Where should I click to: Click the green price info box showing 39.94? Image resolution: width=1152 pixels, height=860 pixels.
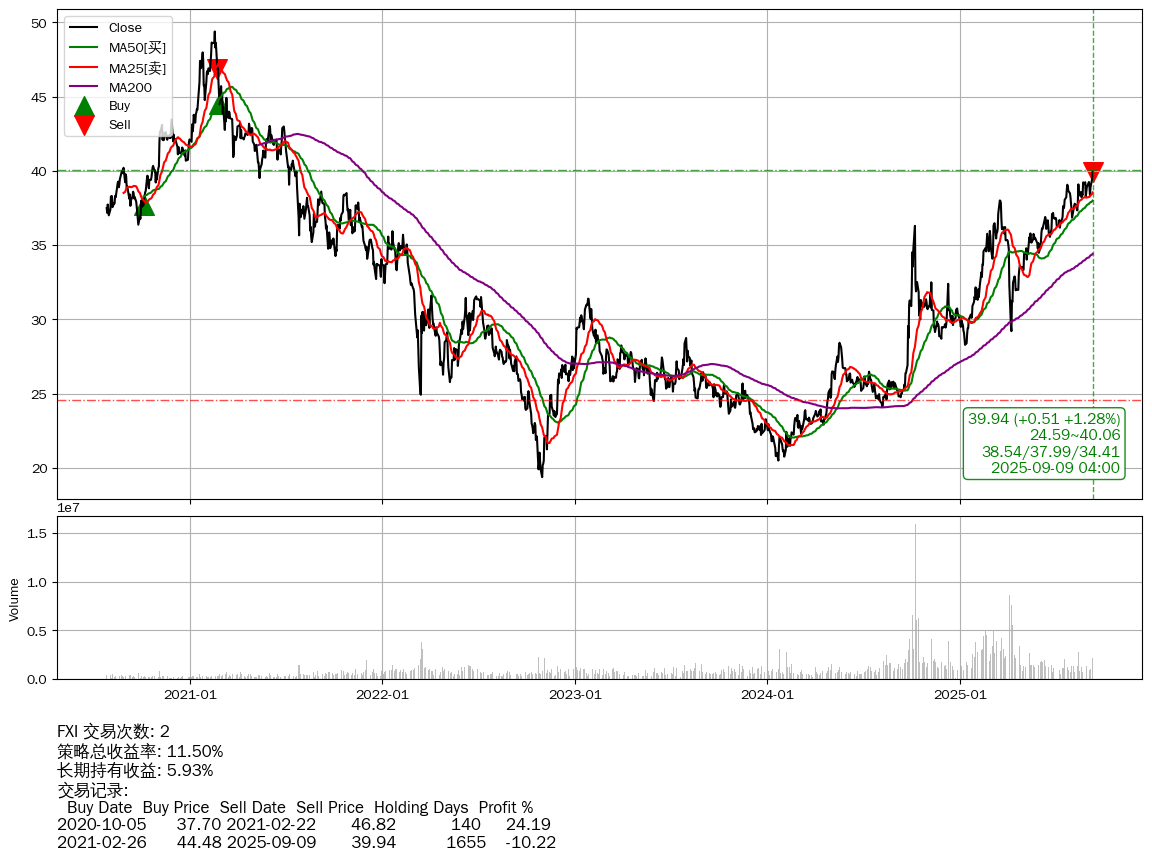(x=1044, y=443)
